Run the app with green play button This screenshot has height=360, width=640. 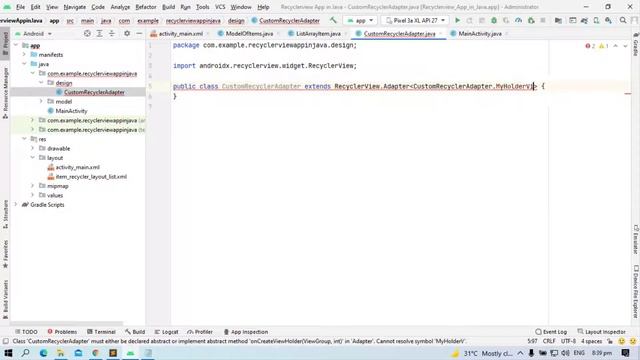[457, 20]
